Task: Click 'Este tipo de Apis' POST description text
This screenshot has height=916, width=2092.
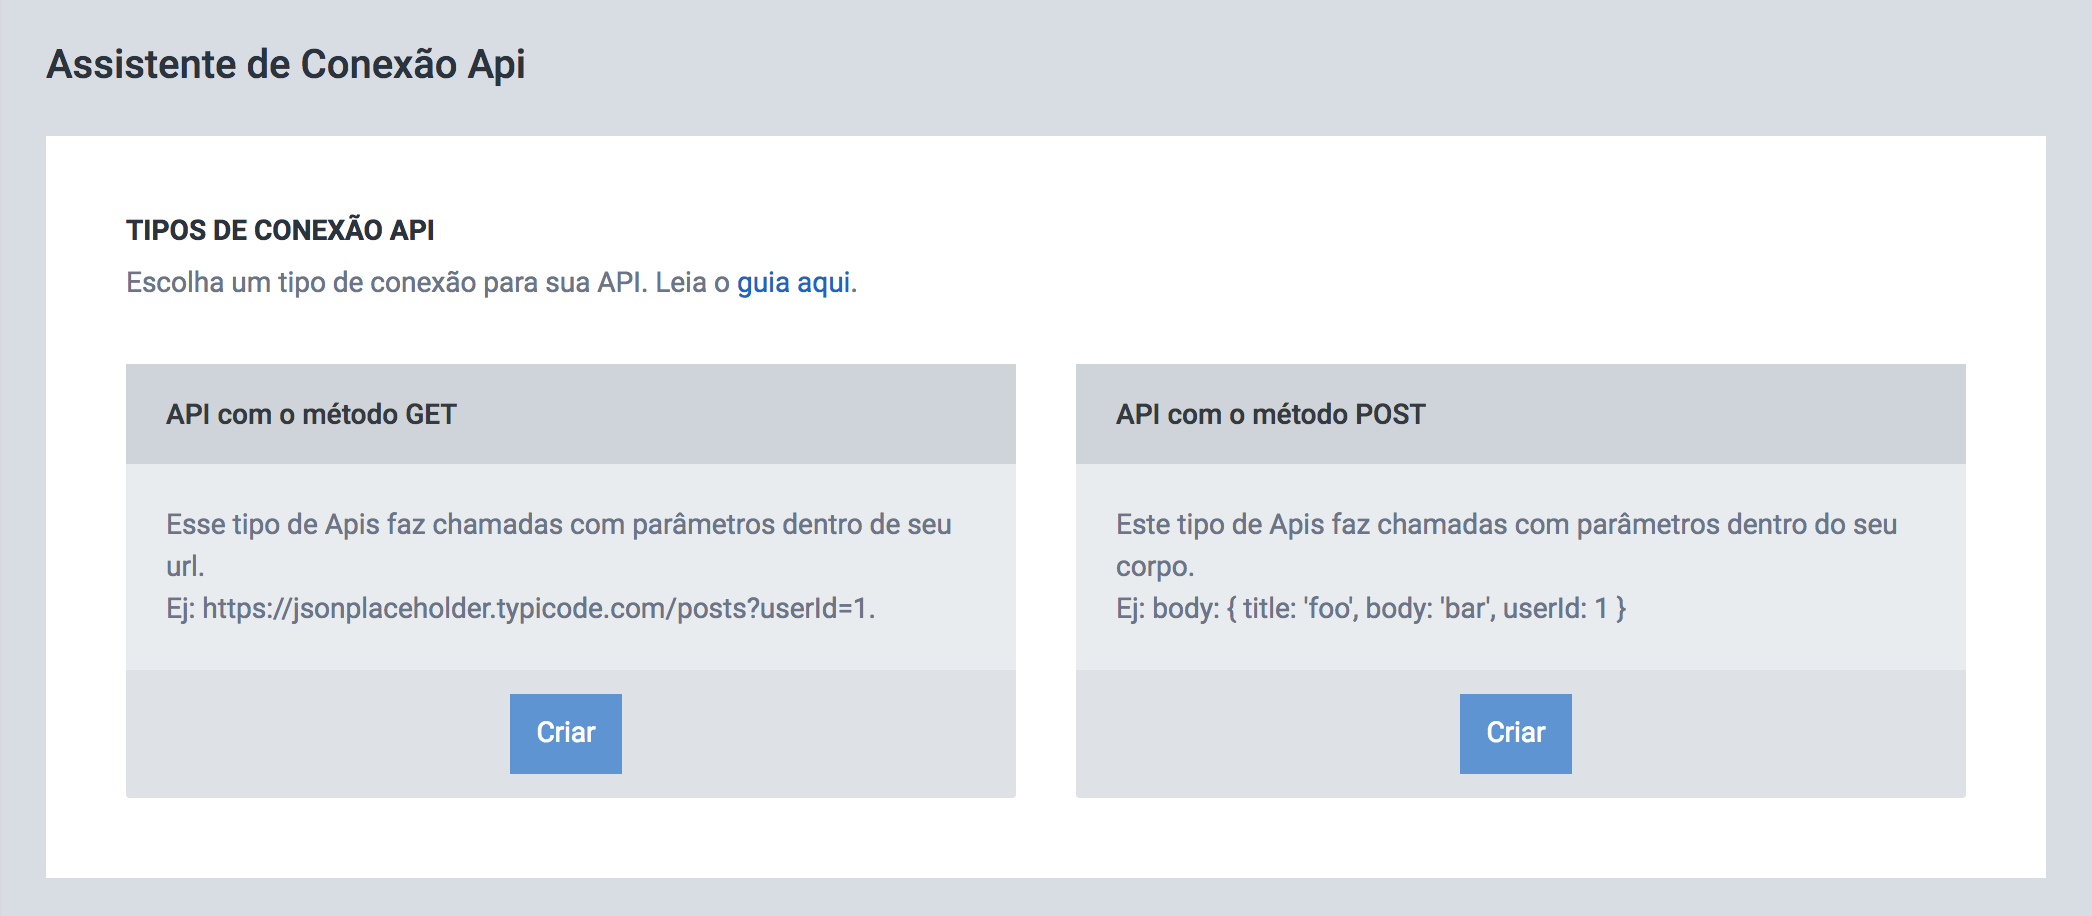Action: click(x=1507, y=545)
